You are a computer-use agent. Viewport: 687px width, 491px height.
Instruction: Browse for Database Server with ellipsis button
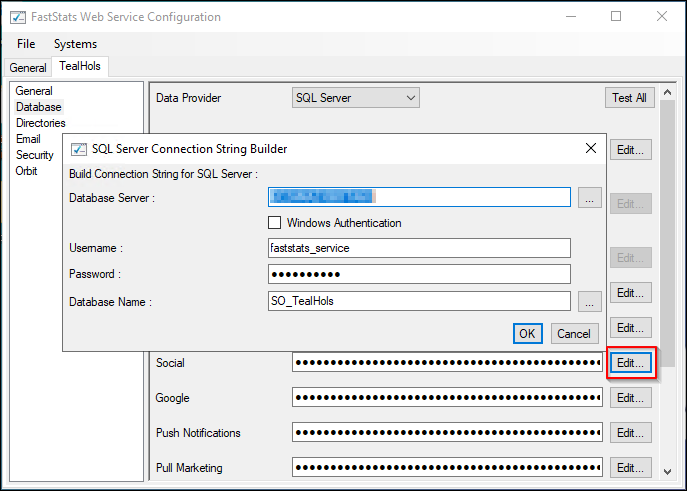point(589,198)
